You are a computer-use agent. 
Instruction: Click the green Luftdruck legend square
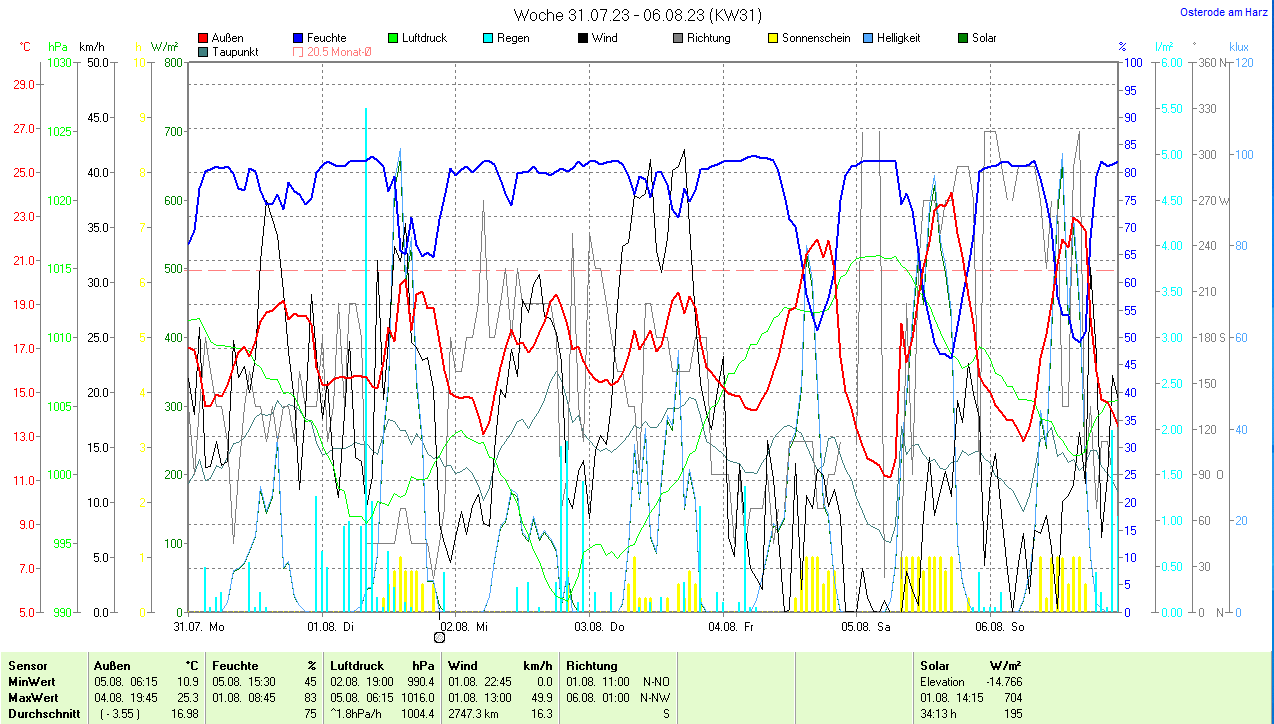click(393, 39)
